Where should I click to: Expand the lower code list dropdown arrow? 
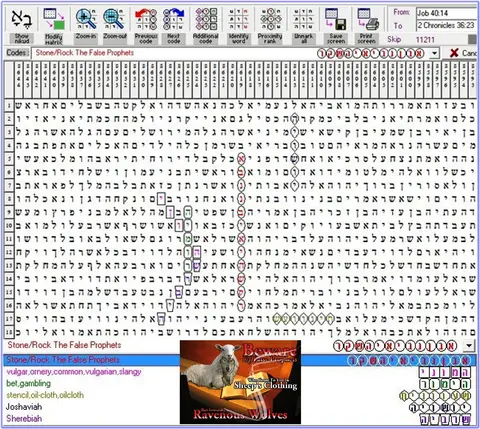[469, 346]
